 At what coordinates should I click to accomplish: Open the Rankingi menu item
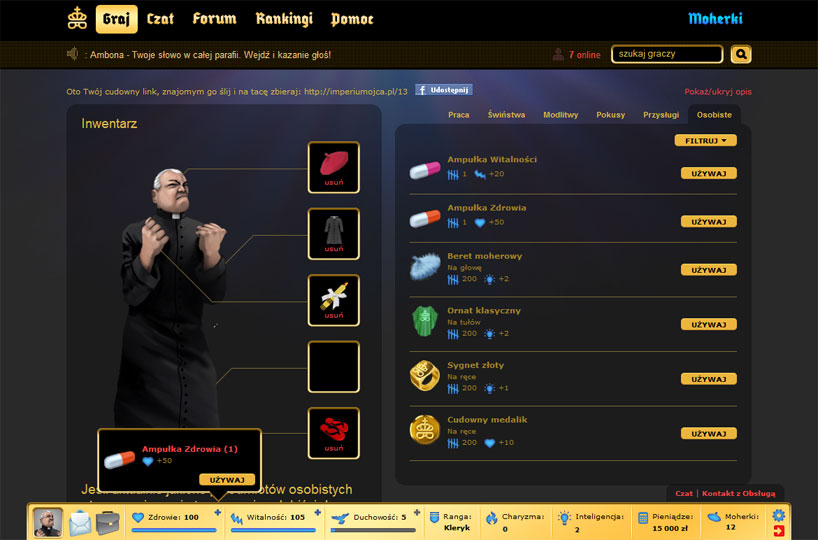[284, 19]
